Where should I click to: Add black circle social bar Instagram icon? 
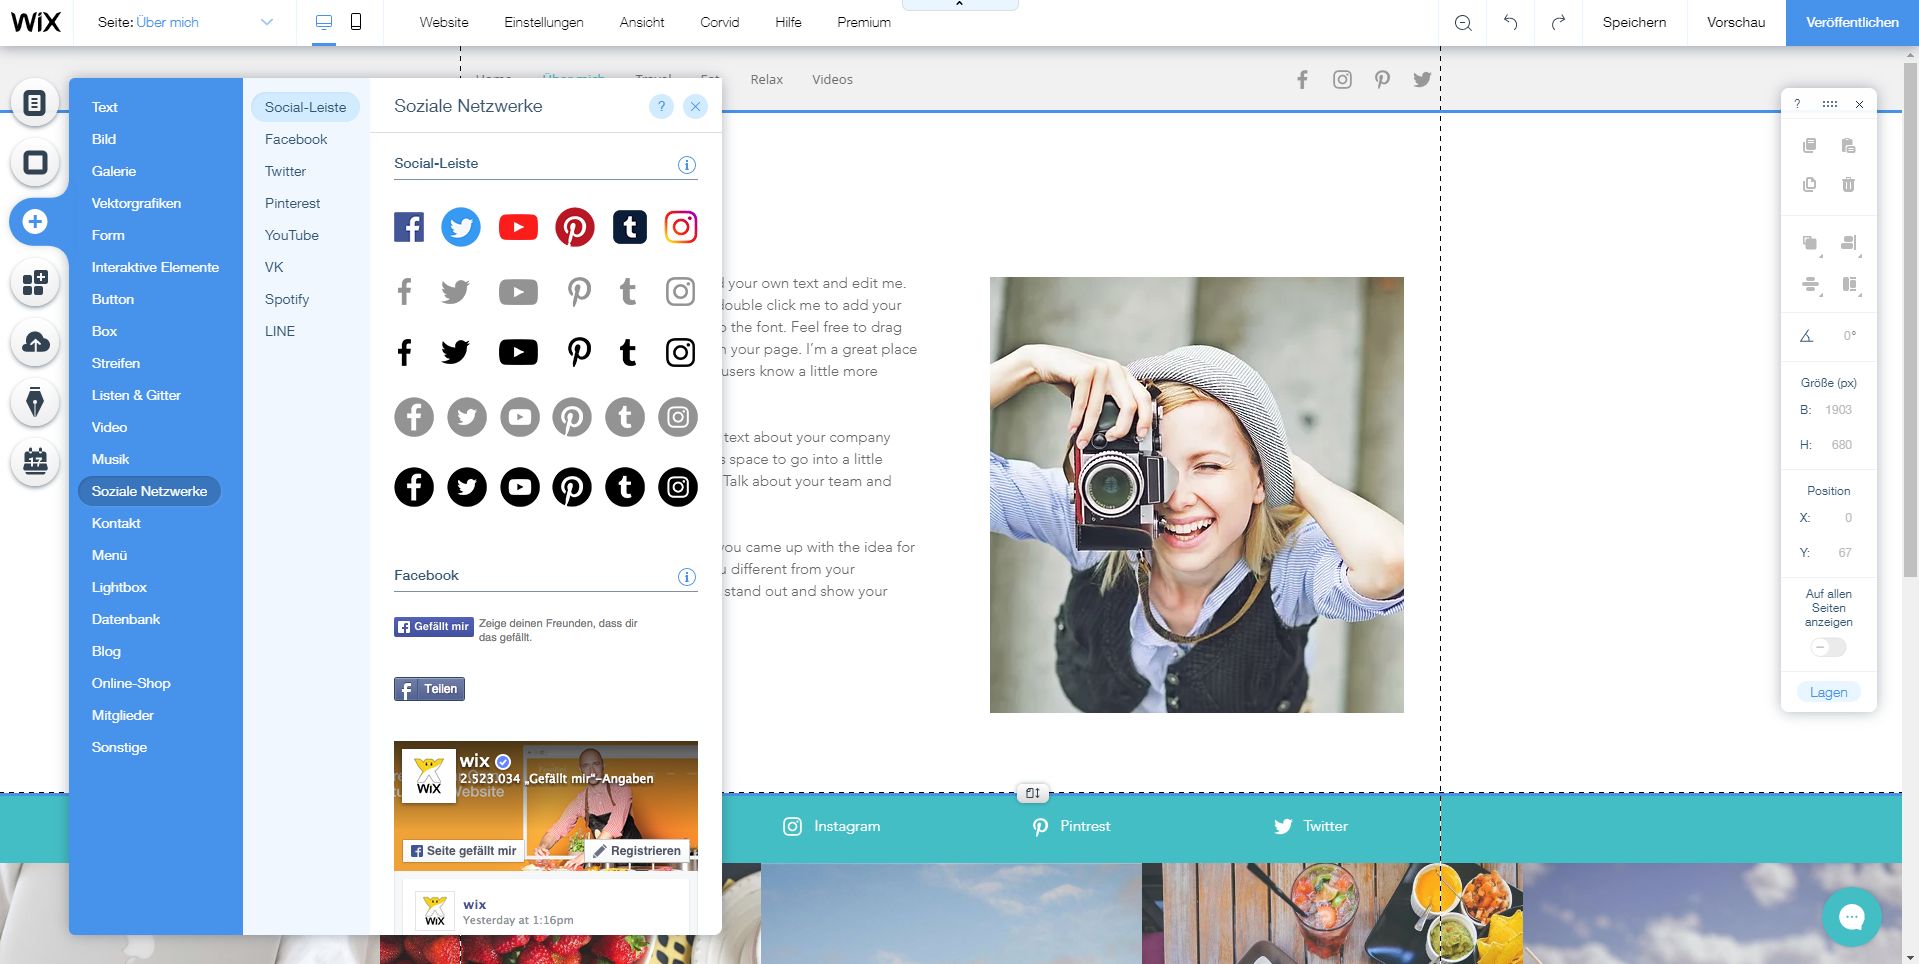coord(678,487)
